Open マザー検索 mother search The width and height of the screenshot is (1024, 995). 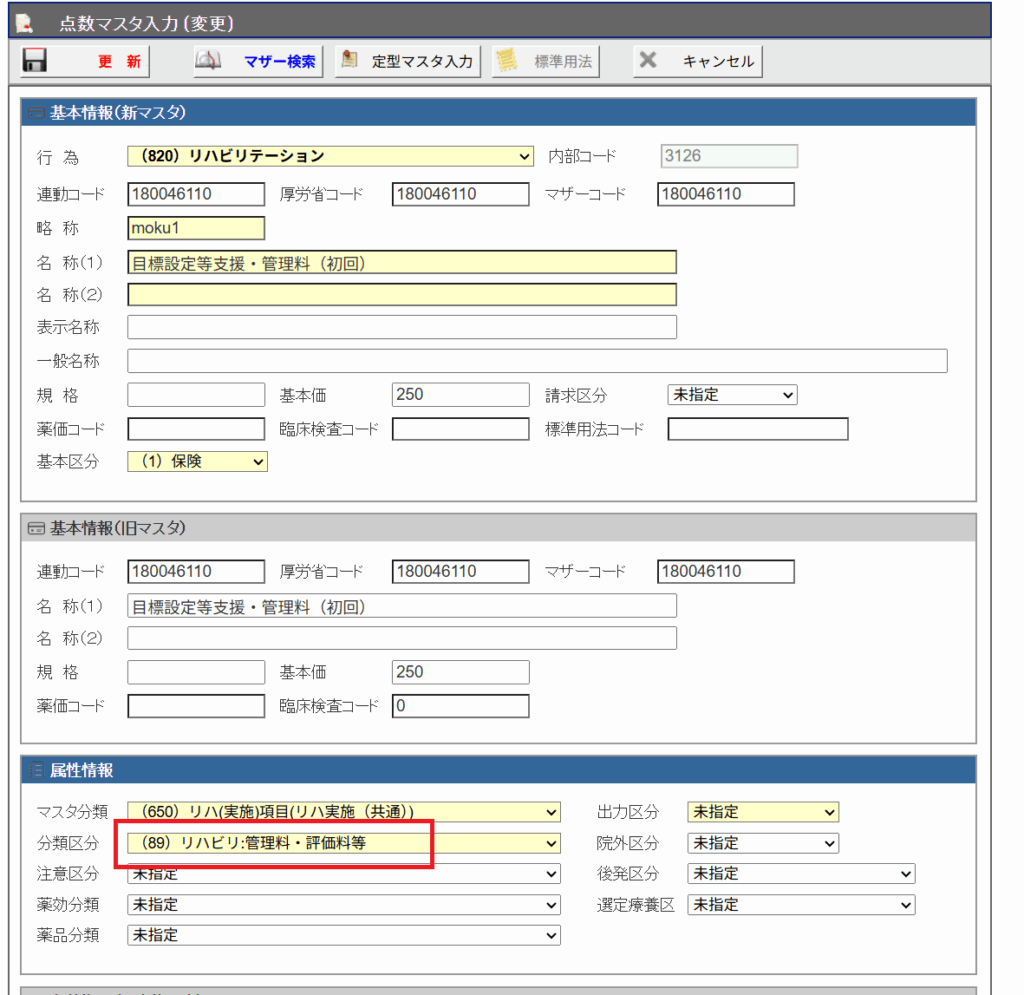(258, 61)
